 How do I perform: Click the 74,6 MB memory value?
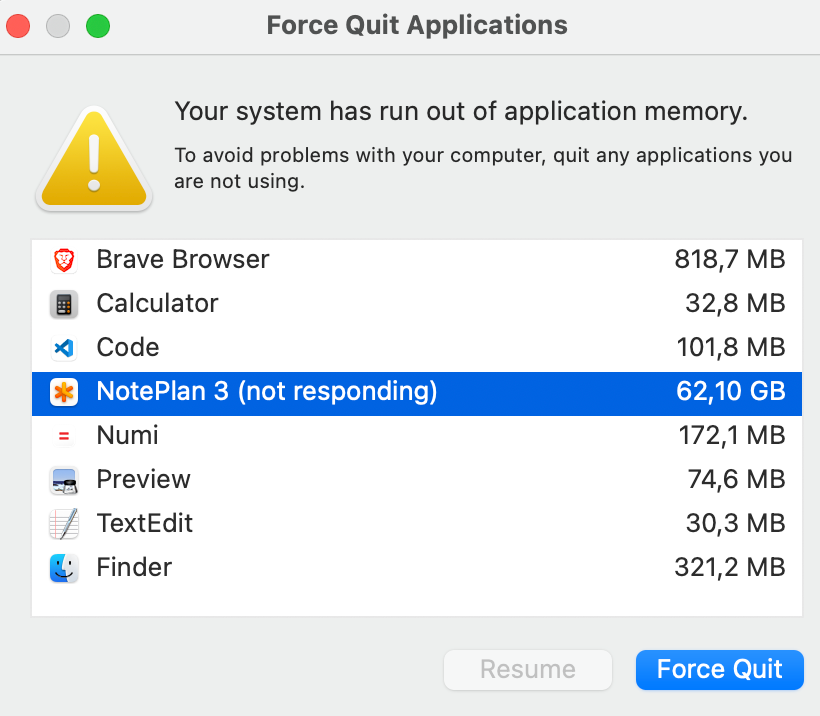tap(736, 479)
